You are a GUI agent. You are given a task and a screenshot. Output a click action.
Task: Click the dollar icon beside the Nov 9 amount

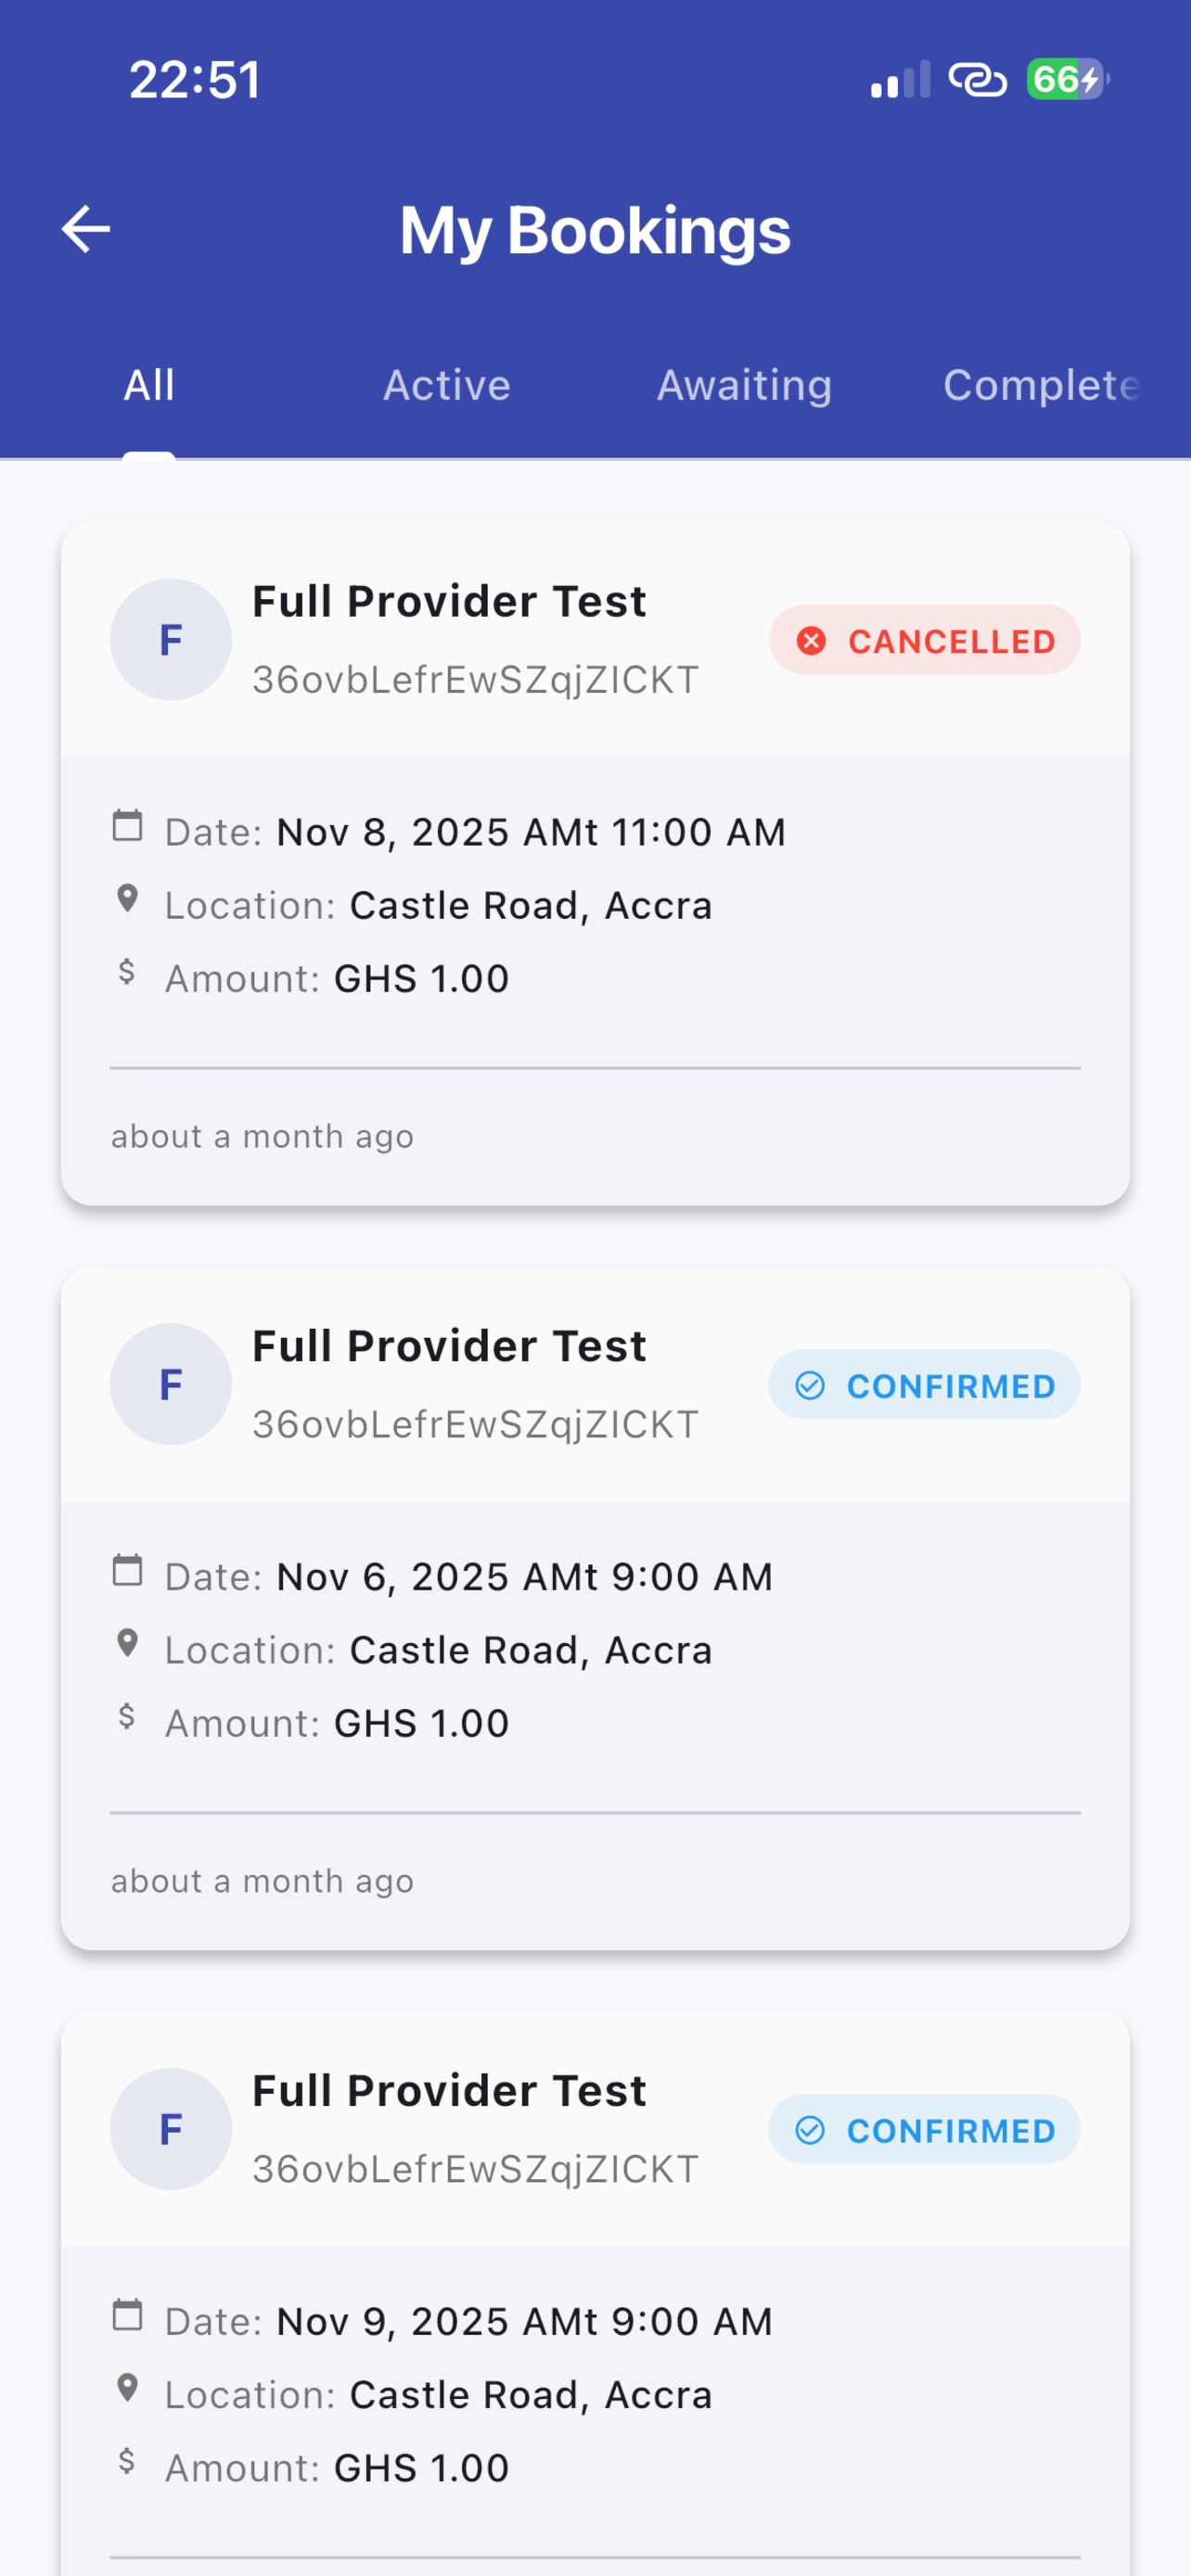pyautogui.click(x=127, y=2461)
